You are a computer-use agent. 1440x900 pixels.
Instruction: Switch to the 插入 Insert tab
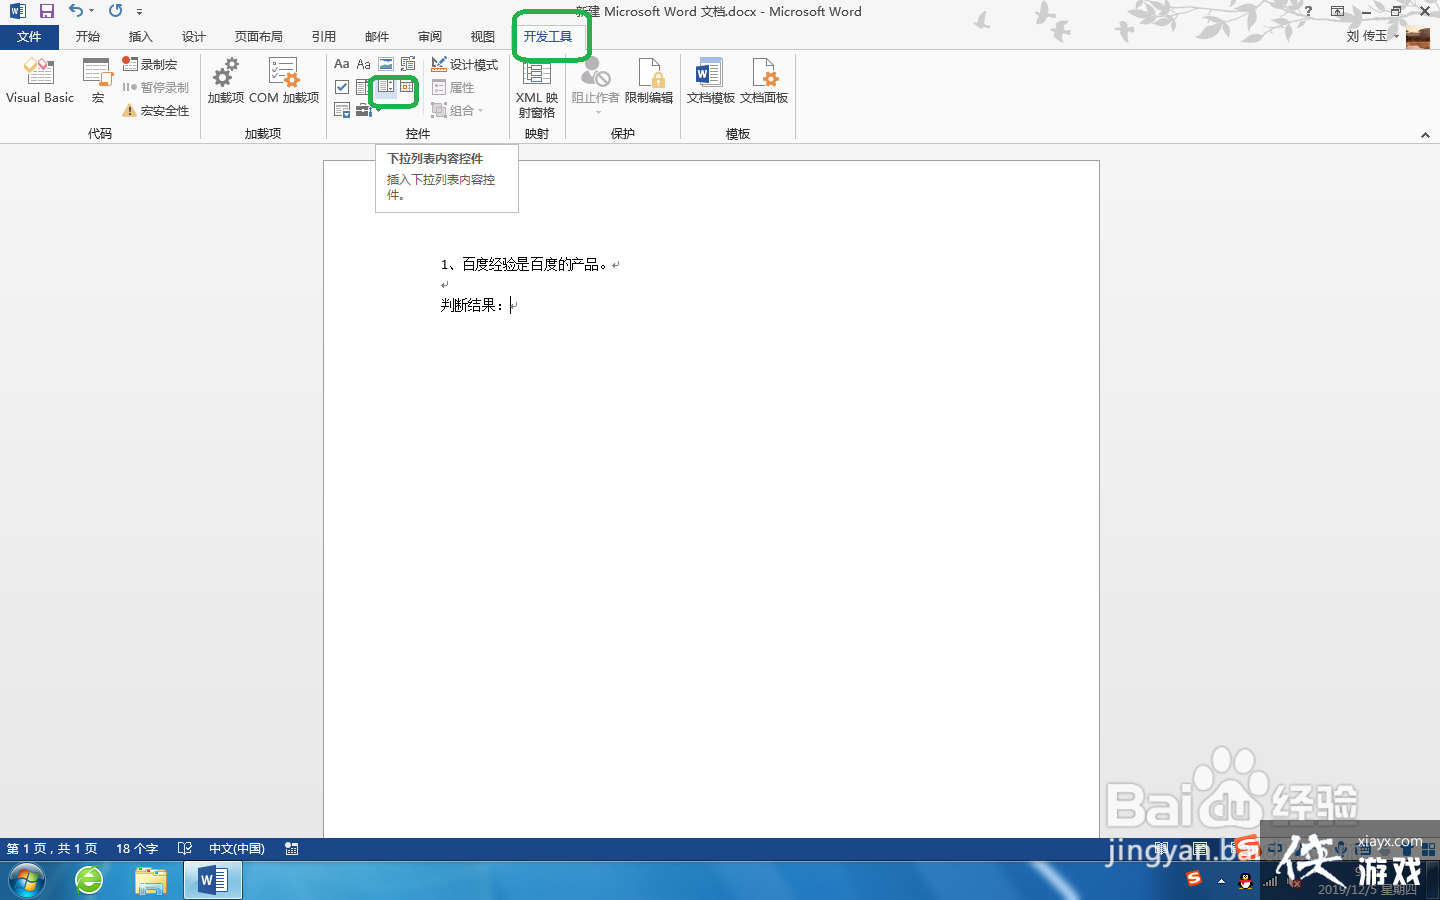141,37
